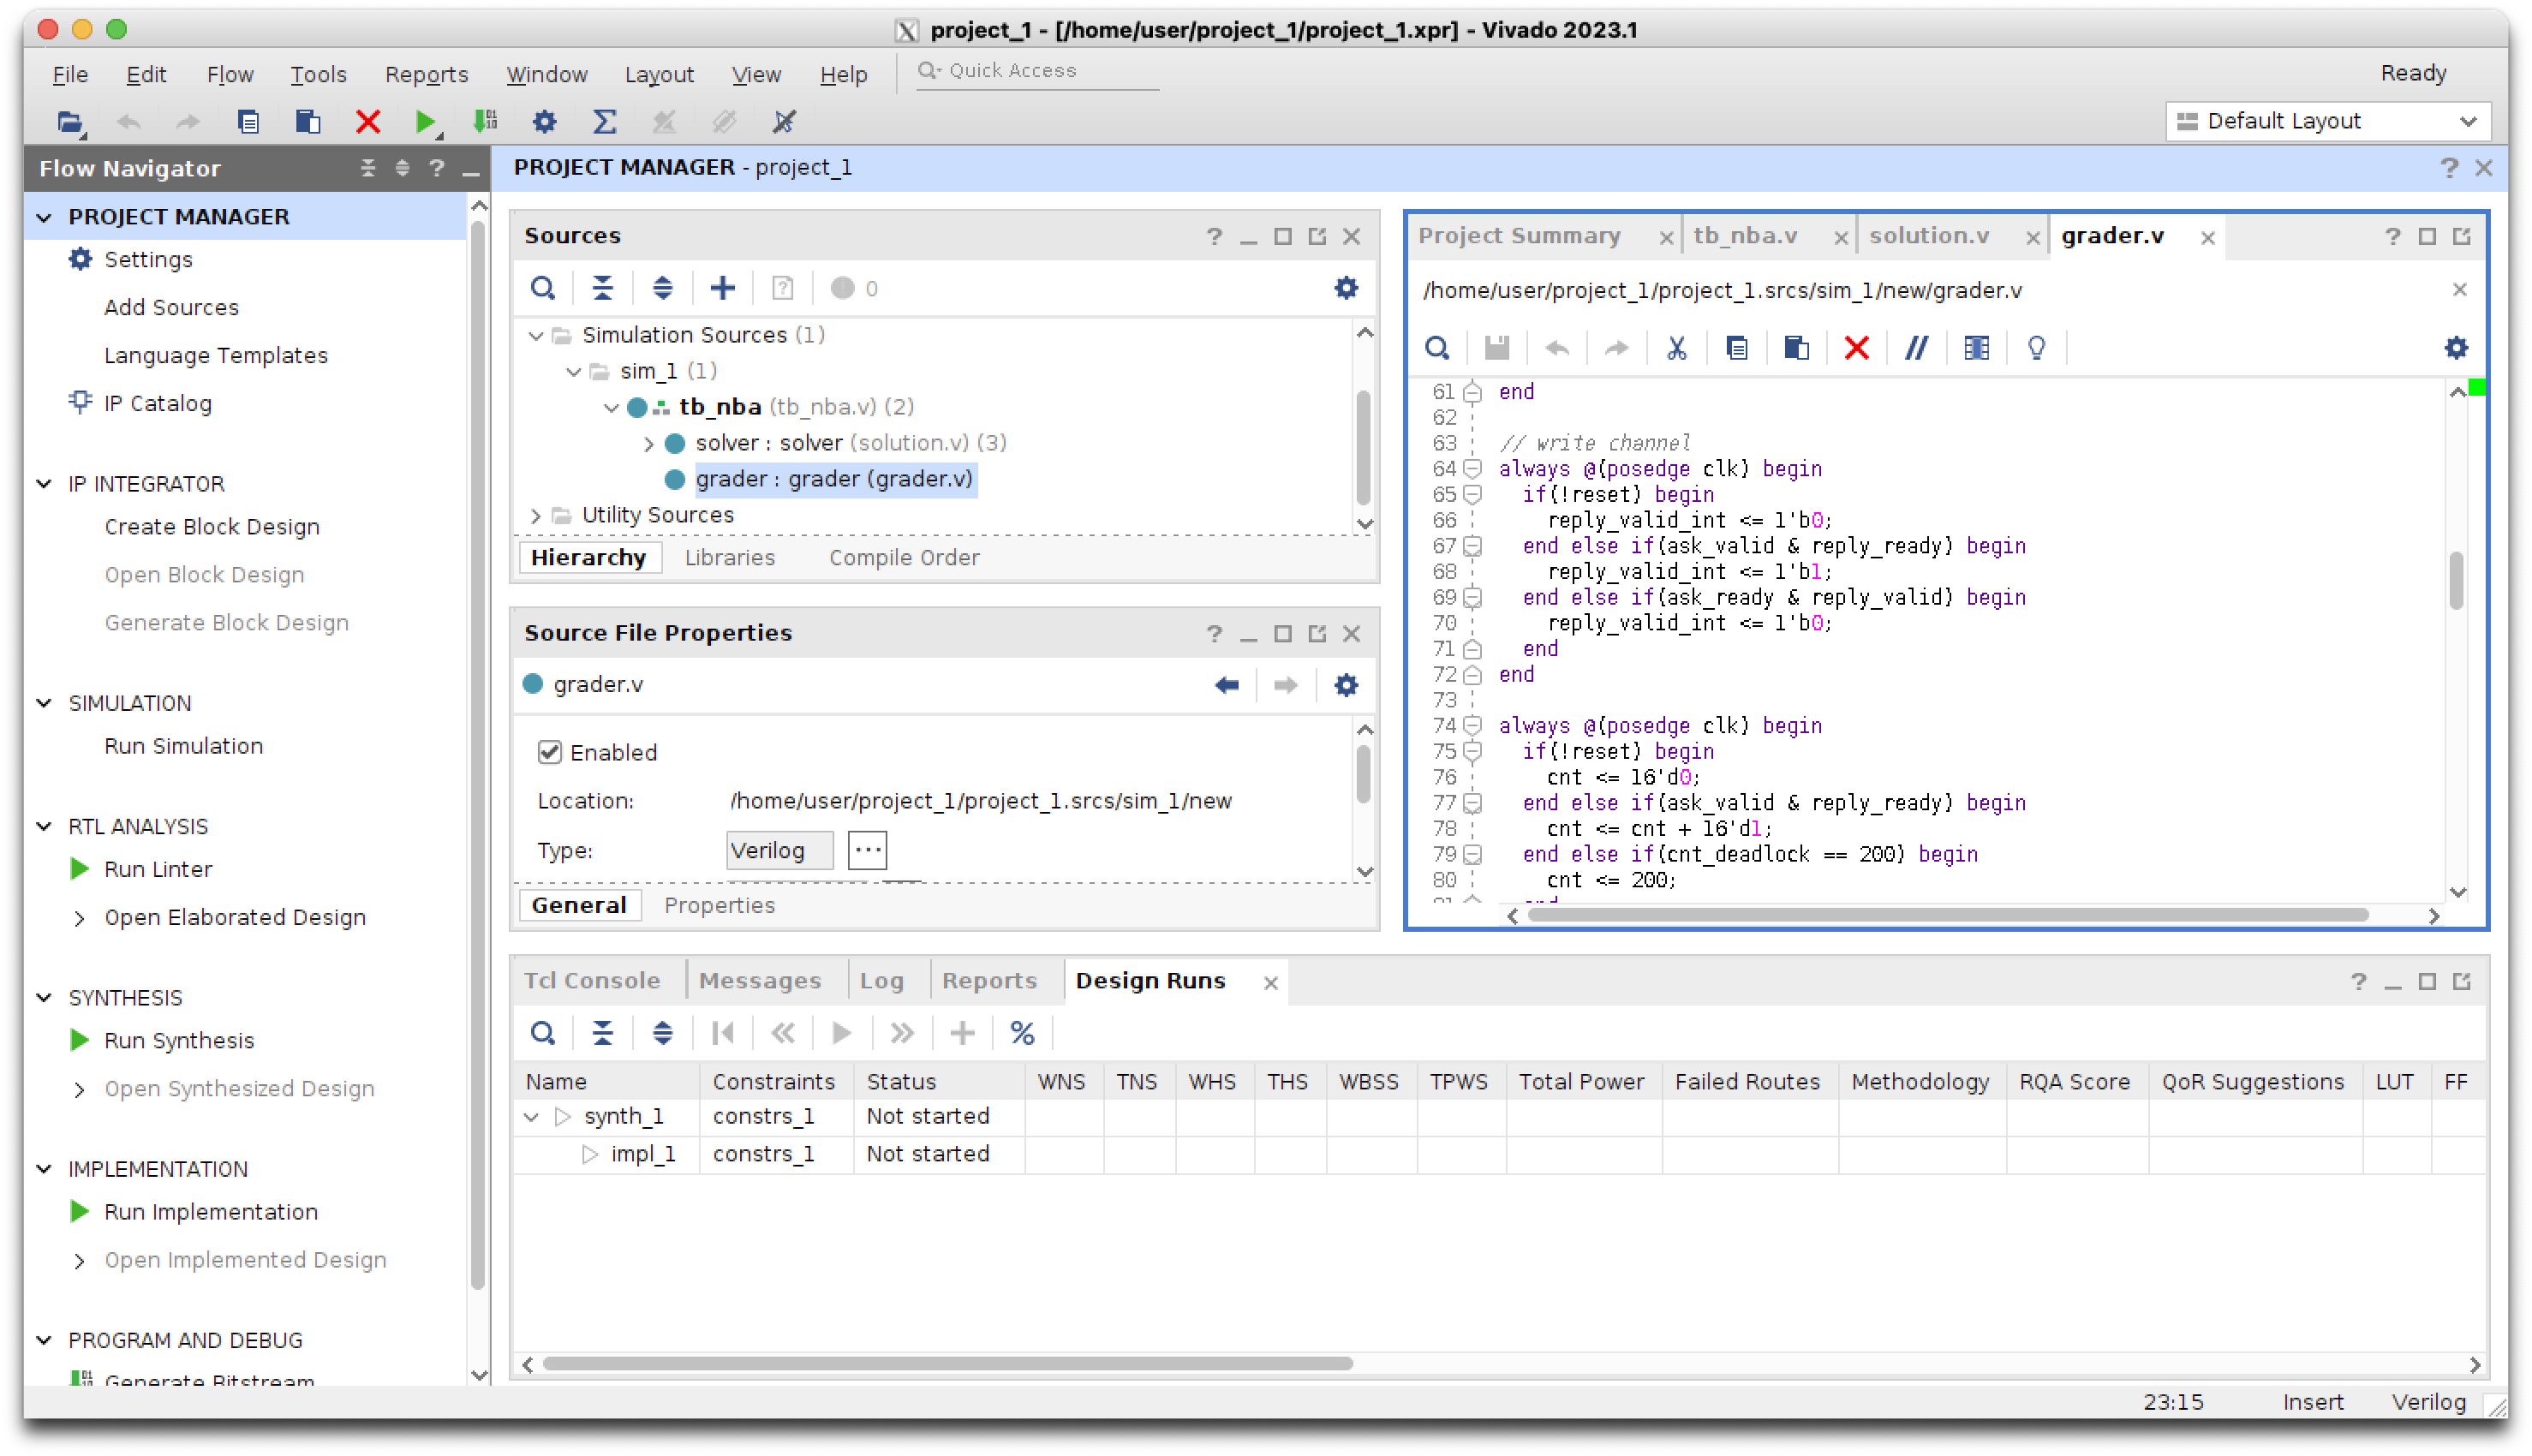Click Run Synthesis in Flow Navigator
Viewport: 2532px width, 1456px height.
pos(179,1040)
